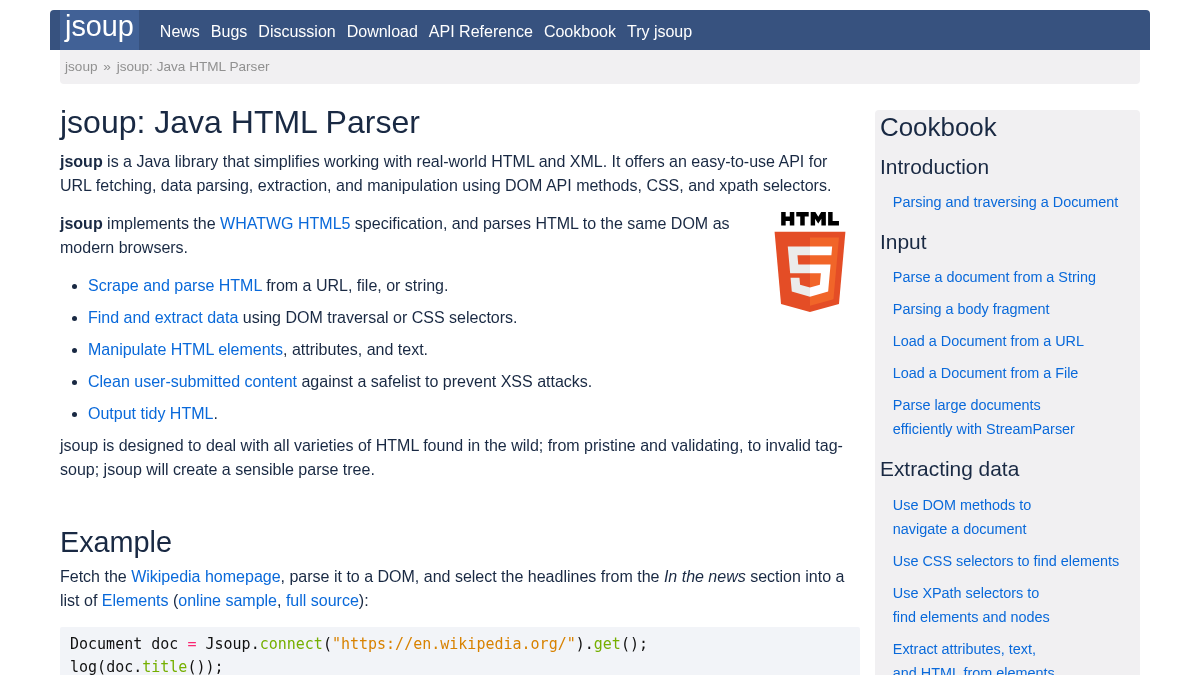Screen dimensions: 1200x675
Task: Open the Scrape and parse HTML link
Action: click(175, 286)
